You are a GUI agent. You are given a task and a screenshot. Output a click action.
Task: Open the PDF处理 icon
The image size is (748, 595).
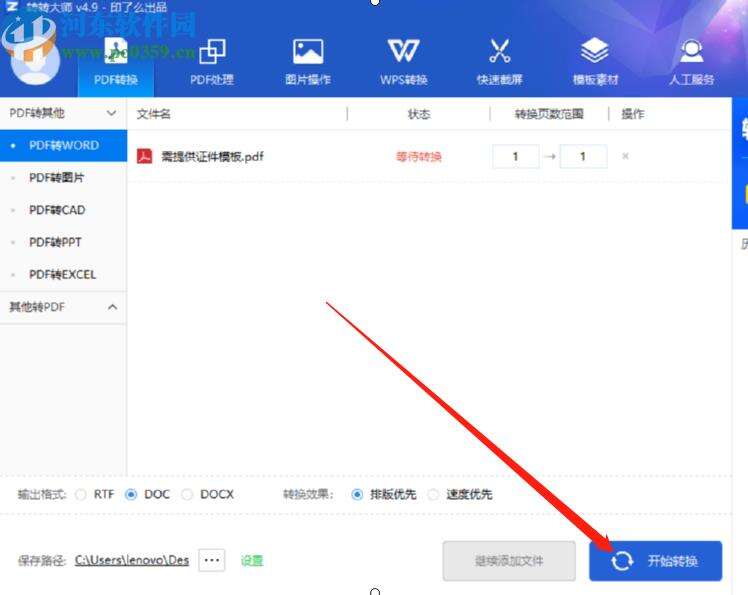(x=212, y=52)
